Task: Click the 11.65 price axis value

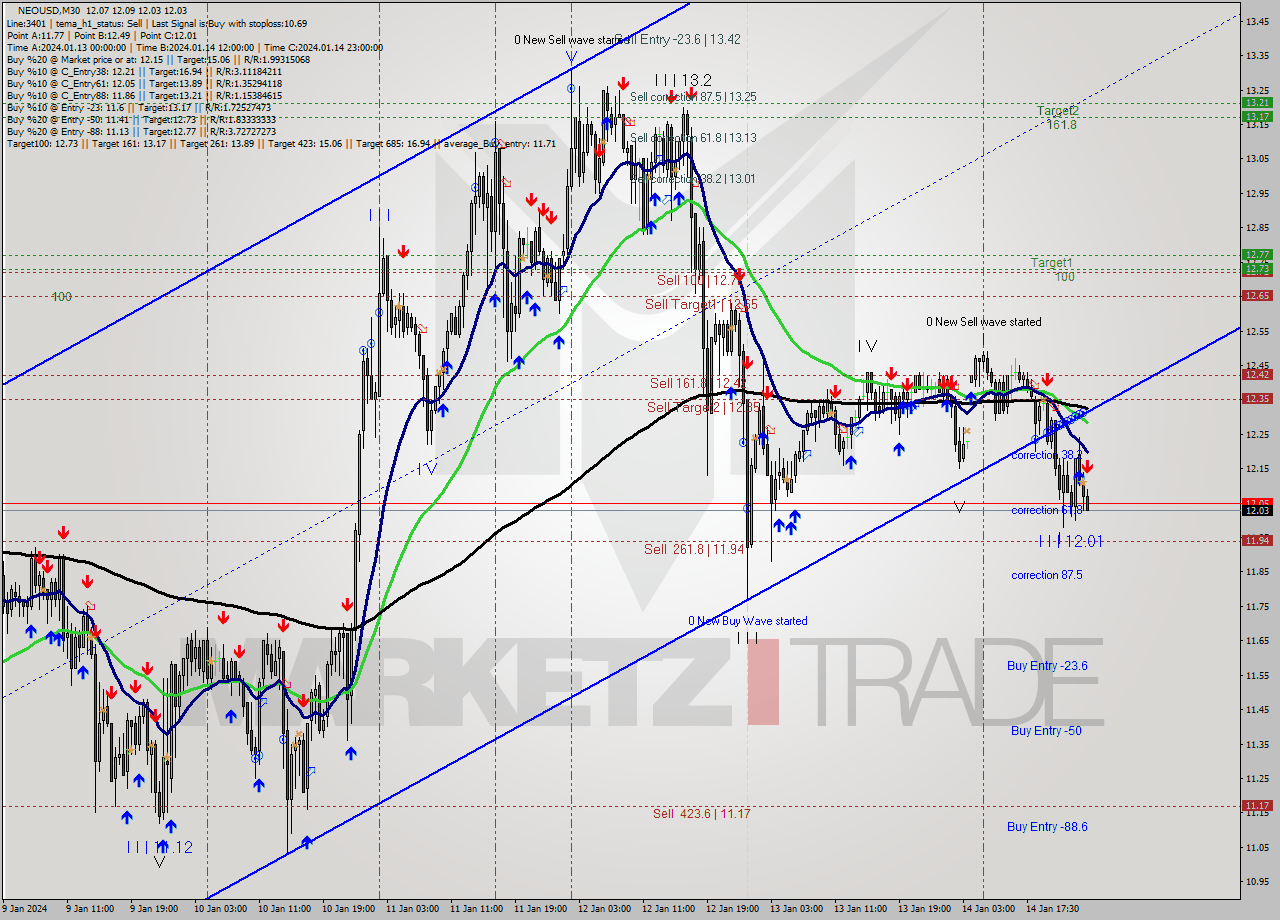Action: point(1258,641)
